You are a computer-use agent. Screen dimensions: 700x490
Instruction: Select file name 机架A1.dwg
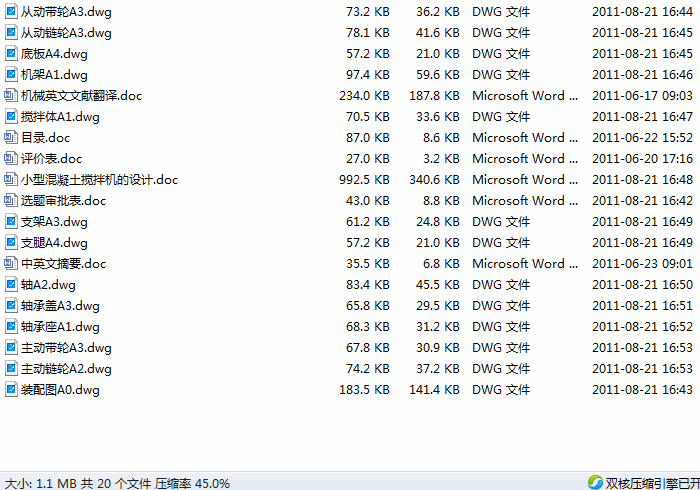click(54, 75)
